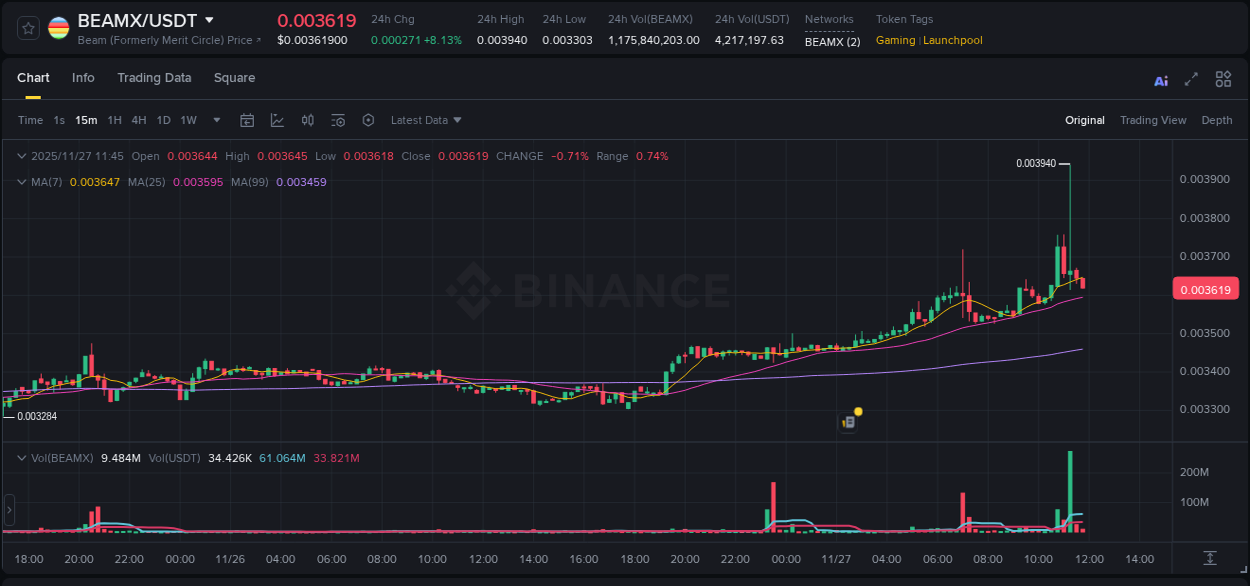Click the red current price label 0.003619
Viewport: 1250px width, 586px height.
tap(1206, 288)
